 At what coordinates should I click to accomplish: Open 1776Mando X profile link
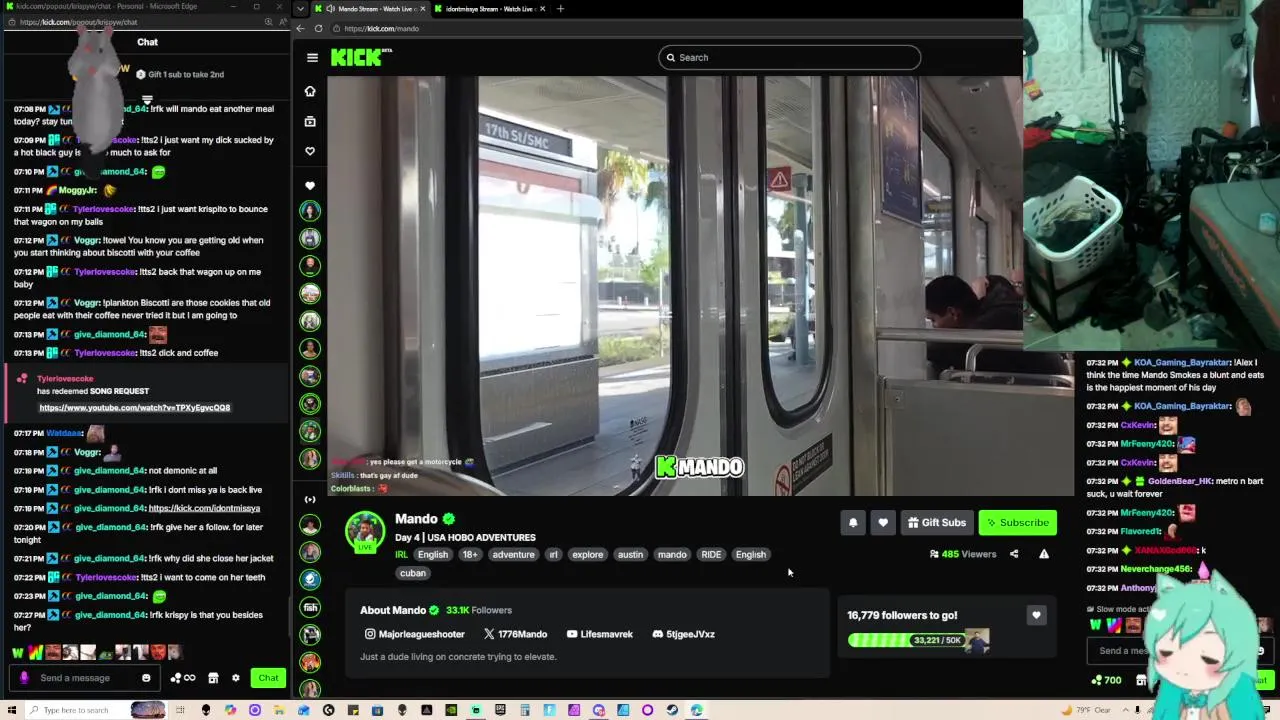pos(515,634)
